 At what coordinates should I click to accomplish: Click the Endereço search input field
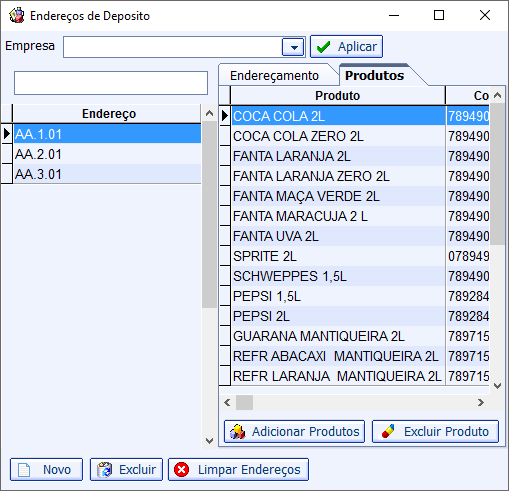(111, 83)
